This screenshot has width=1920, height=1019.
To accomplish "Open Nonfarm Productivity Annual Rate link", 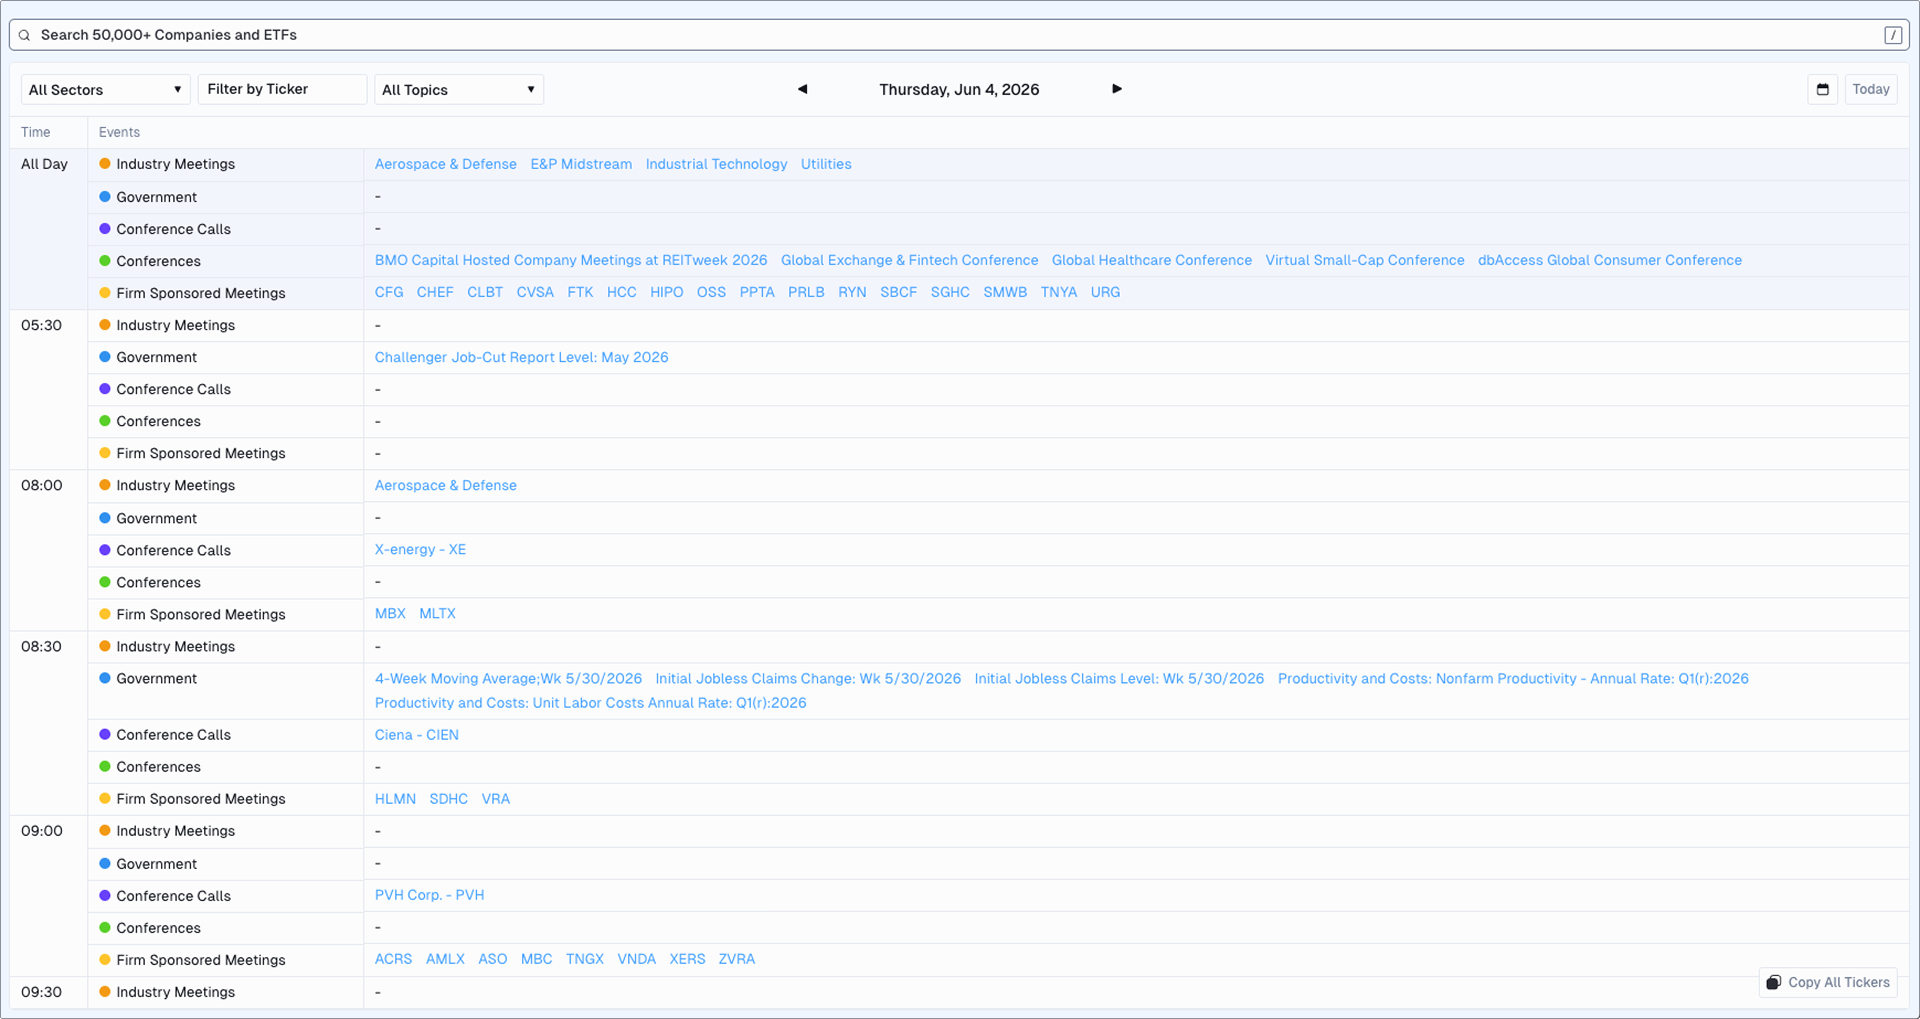I will point(1513,678).
